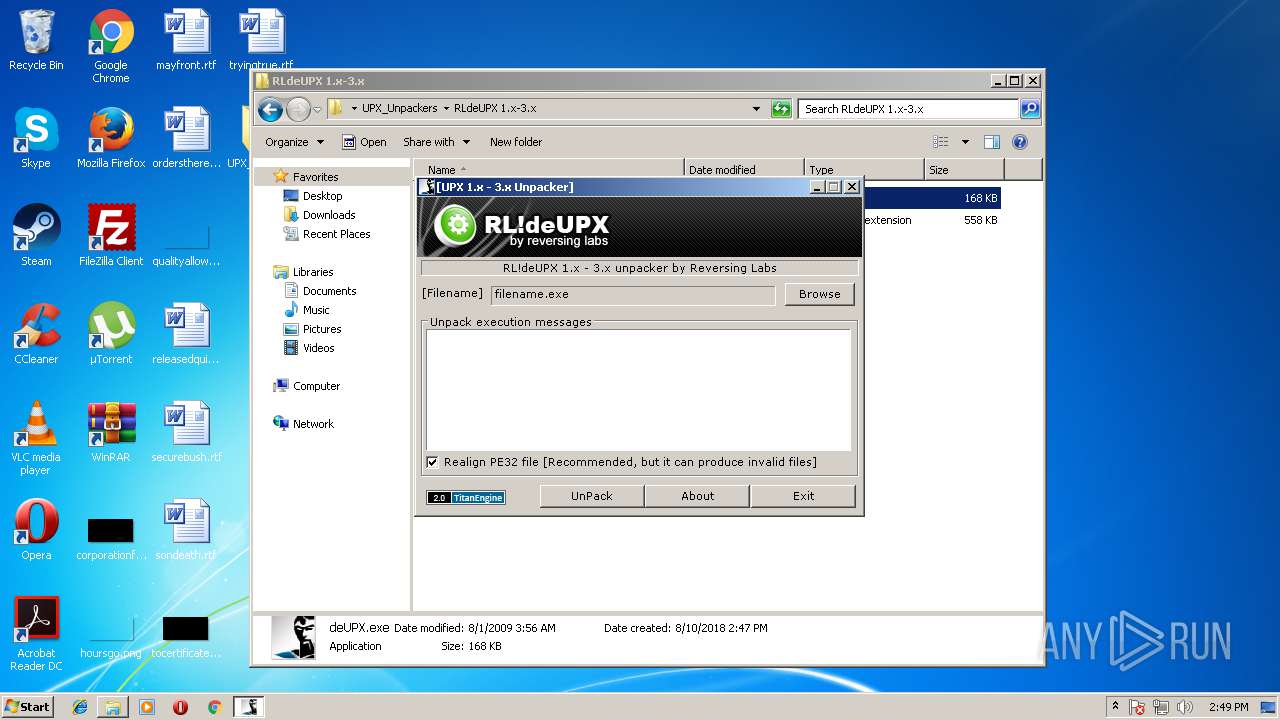Click the search magnifier icon
The image size is (1280, 720).
(1029, 109)
